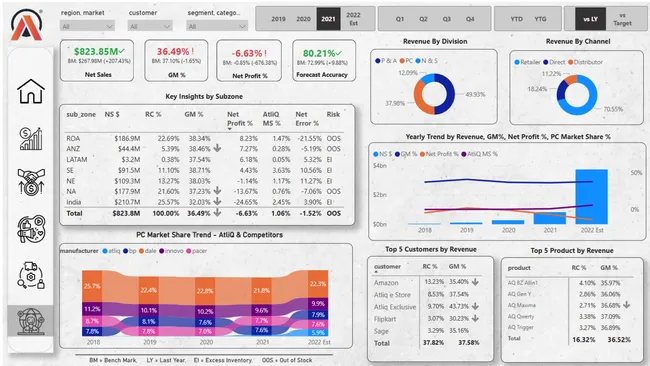Click the Net Profit % KPI card
The image size is (650, 366).
point(249,60)
